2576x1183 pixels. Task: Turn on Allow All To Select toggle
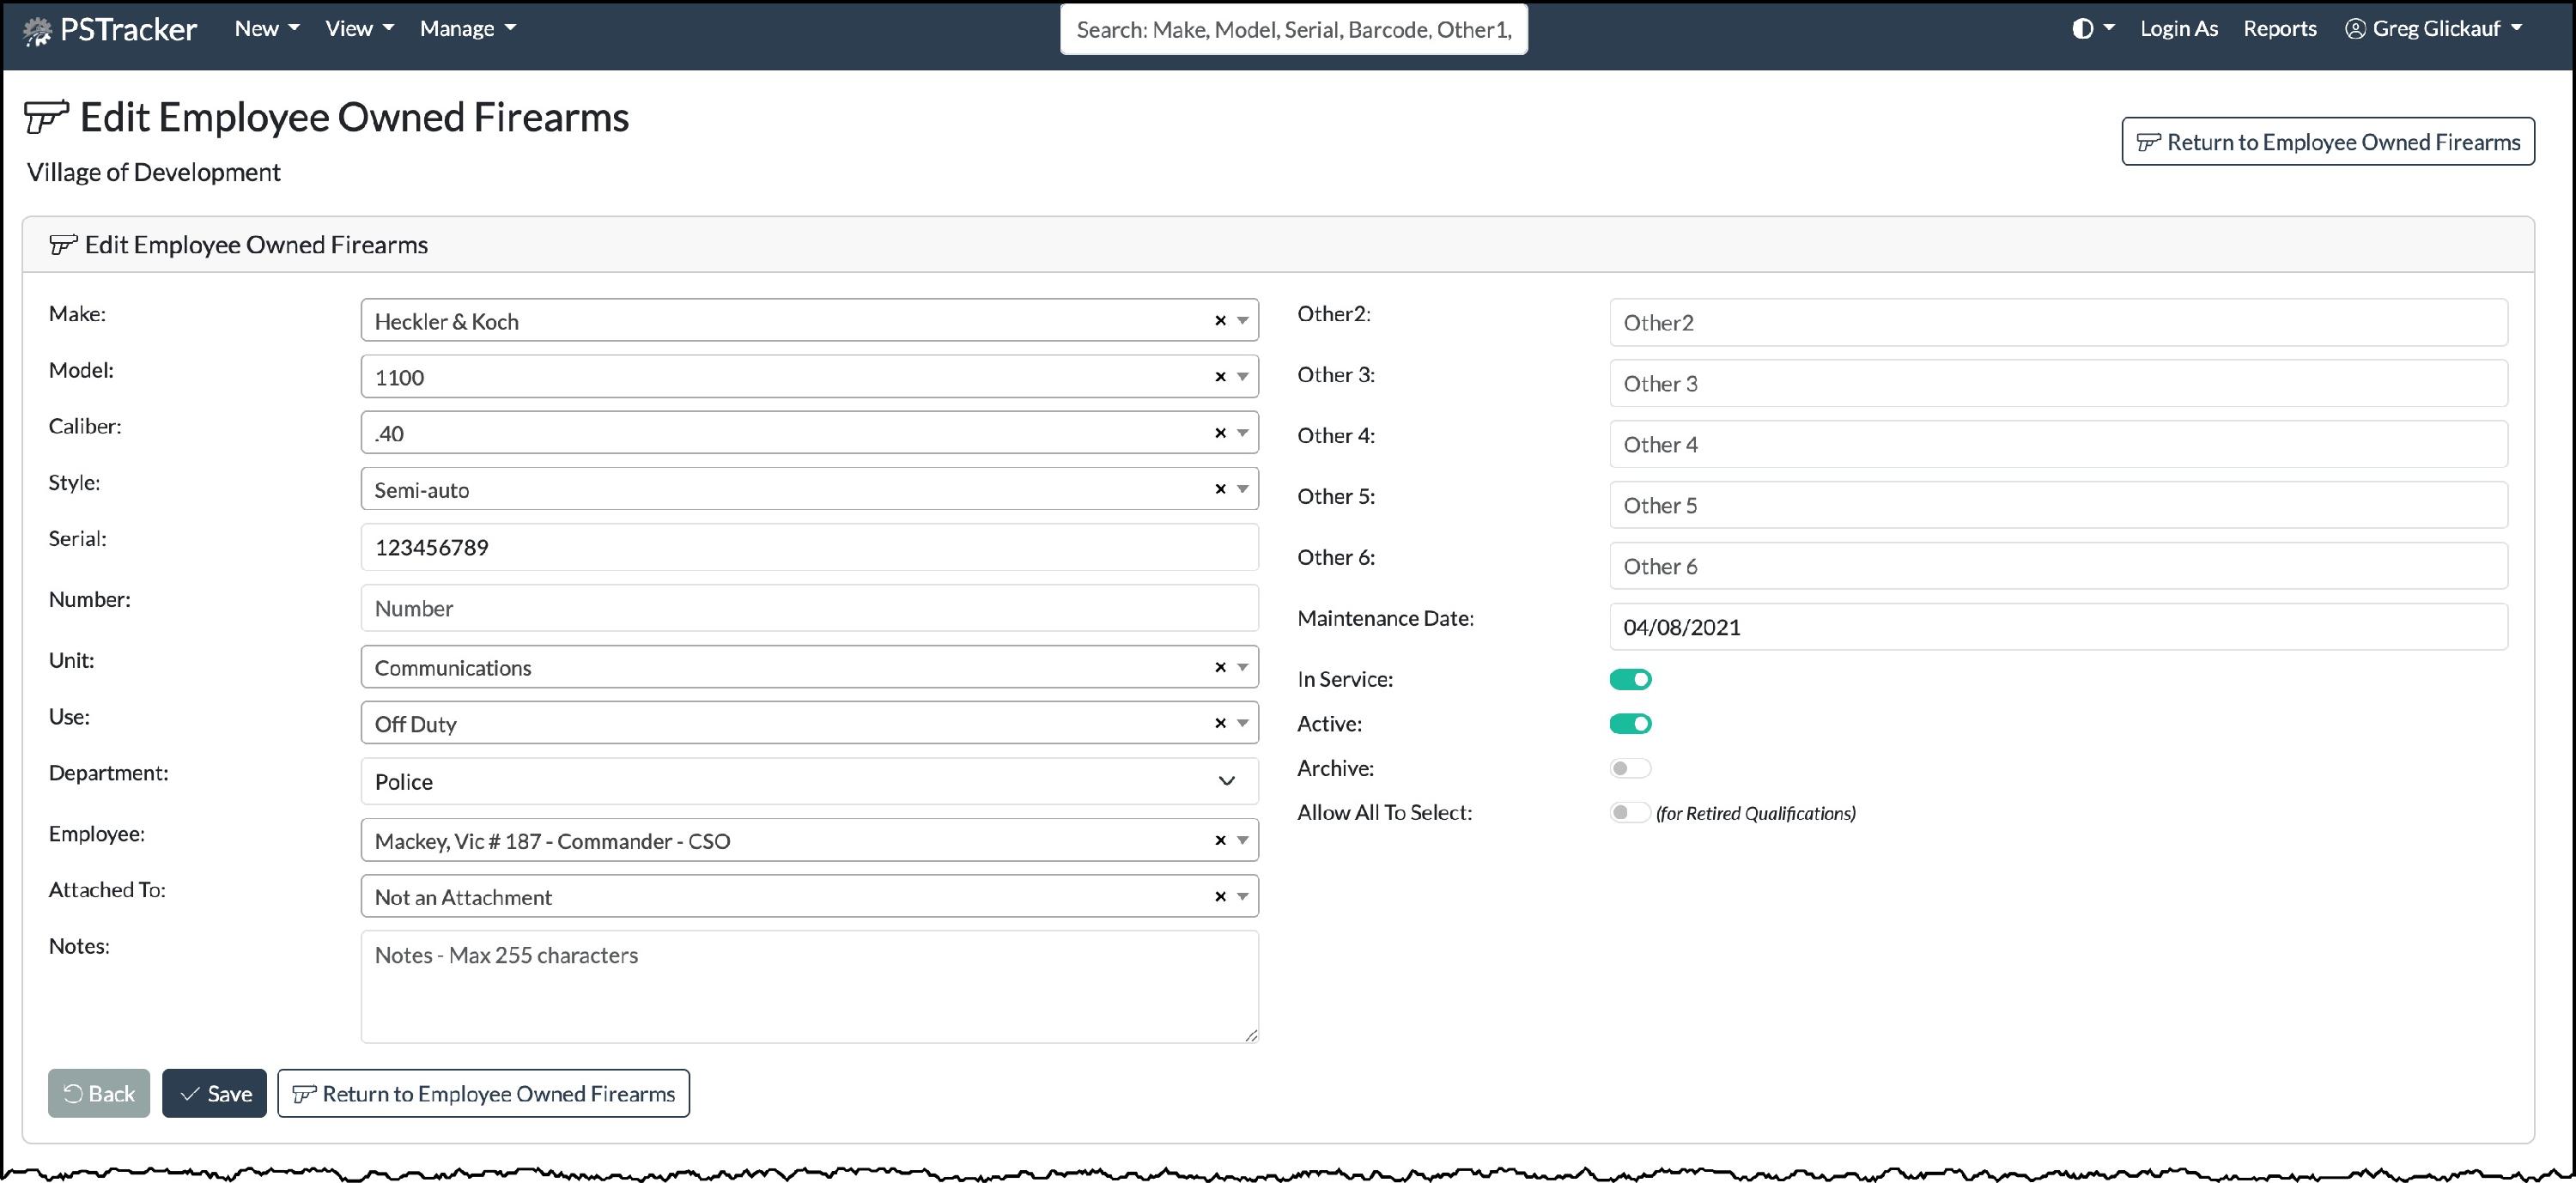click(1630, 813)
